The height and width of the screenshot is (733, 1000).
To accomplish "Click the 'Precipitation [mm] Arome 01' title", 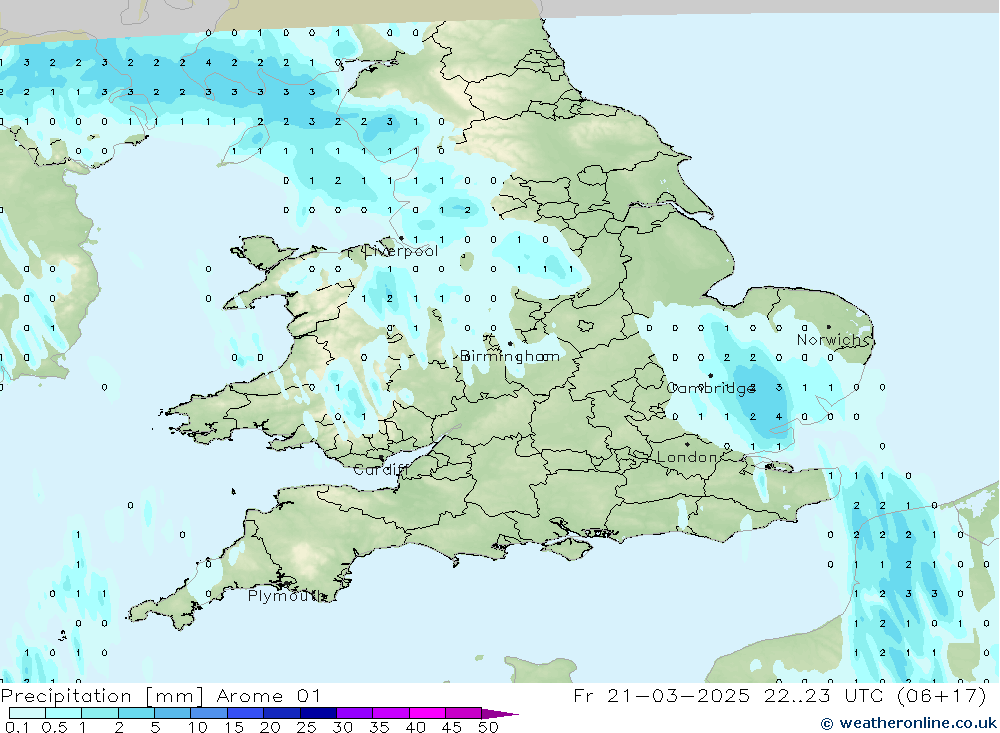I will 161,696.
